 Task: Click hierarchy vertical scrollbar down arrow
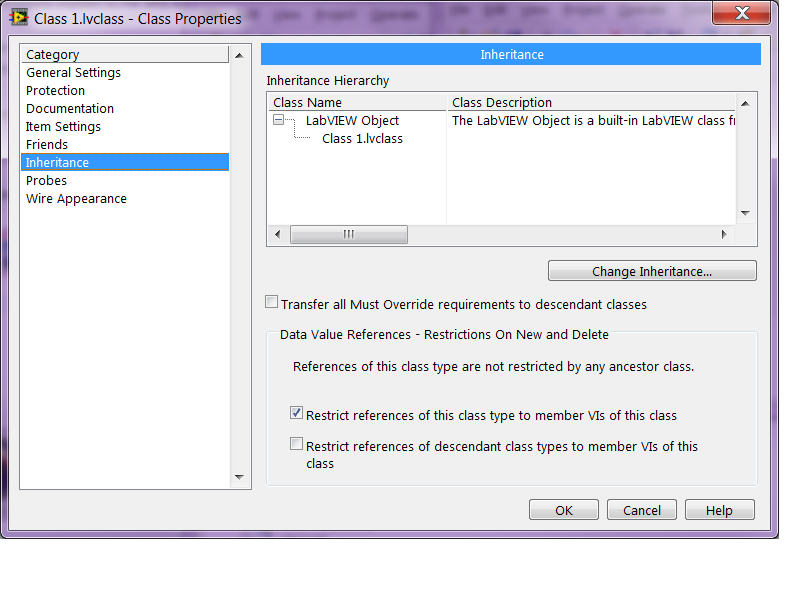(745, 213)
